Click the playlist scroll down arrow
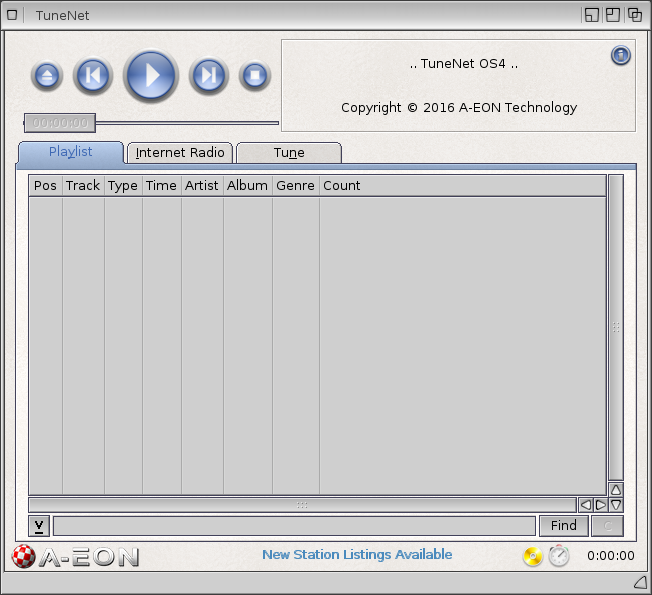Screen dimensions: 652x595 click(616, 505)
